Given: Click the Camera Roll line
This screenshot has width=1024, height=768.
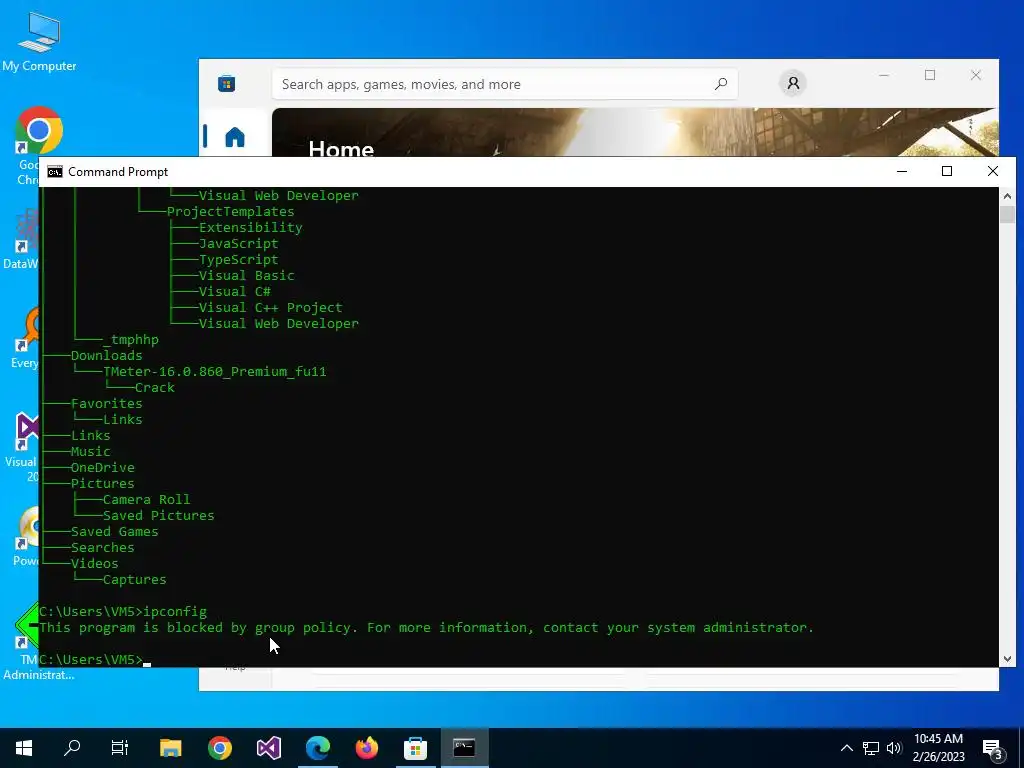Looking at the screenshot, I should pos(146,500).
